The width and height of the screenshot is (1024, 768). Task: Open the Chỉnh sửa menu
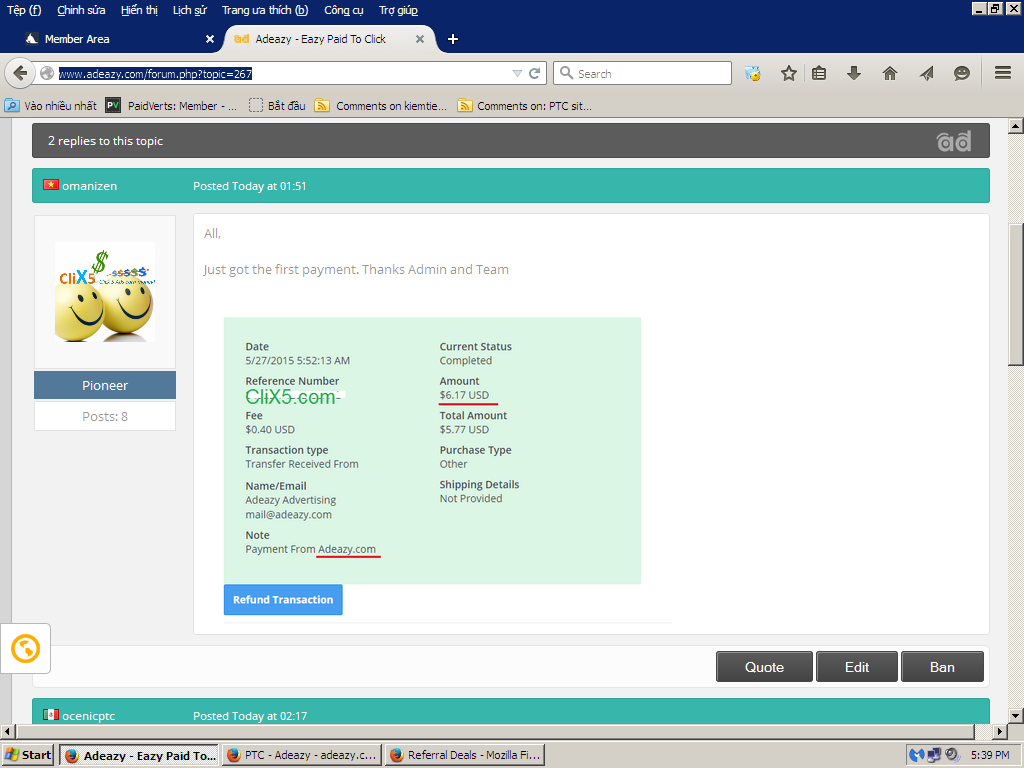click(82, 10)
